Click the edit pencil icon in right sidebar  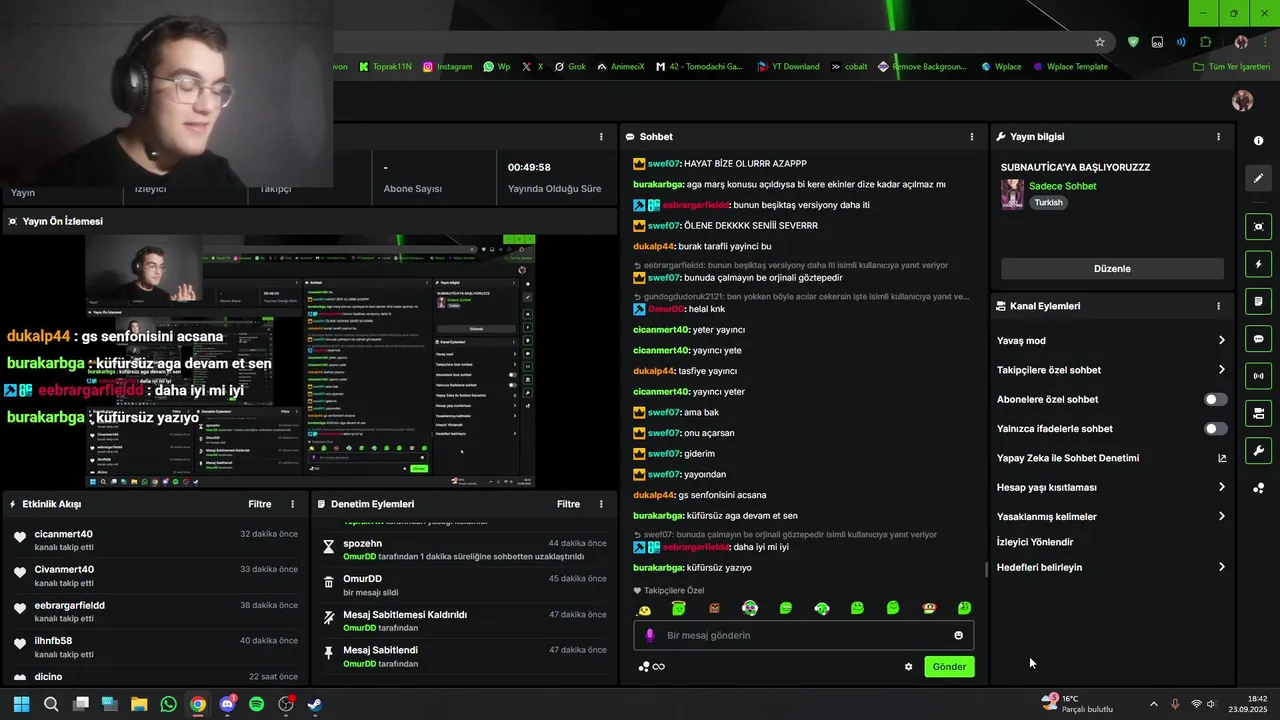click(1259, 178)
